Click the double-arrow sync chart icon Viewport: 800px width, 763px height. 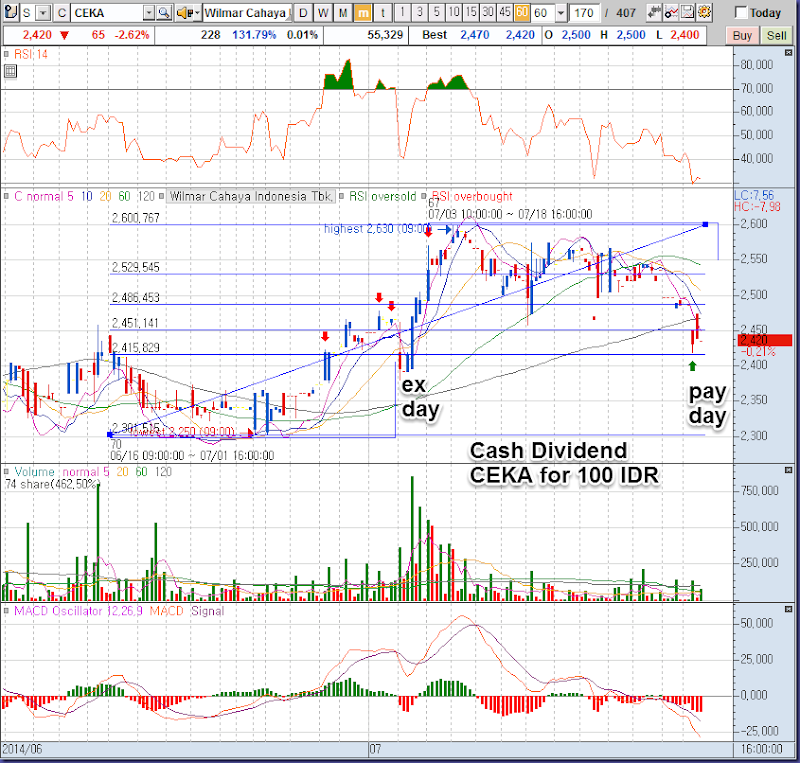pos(654,12)
